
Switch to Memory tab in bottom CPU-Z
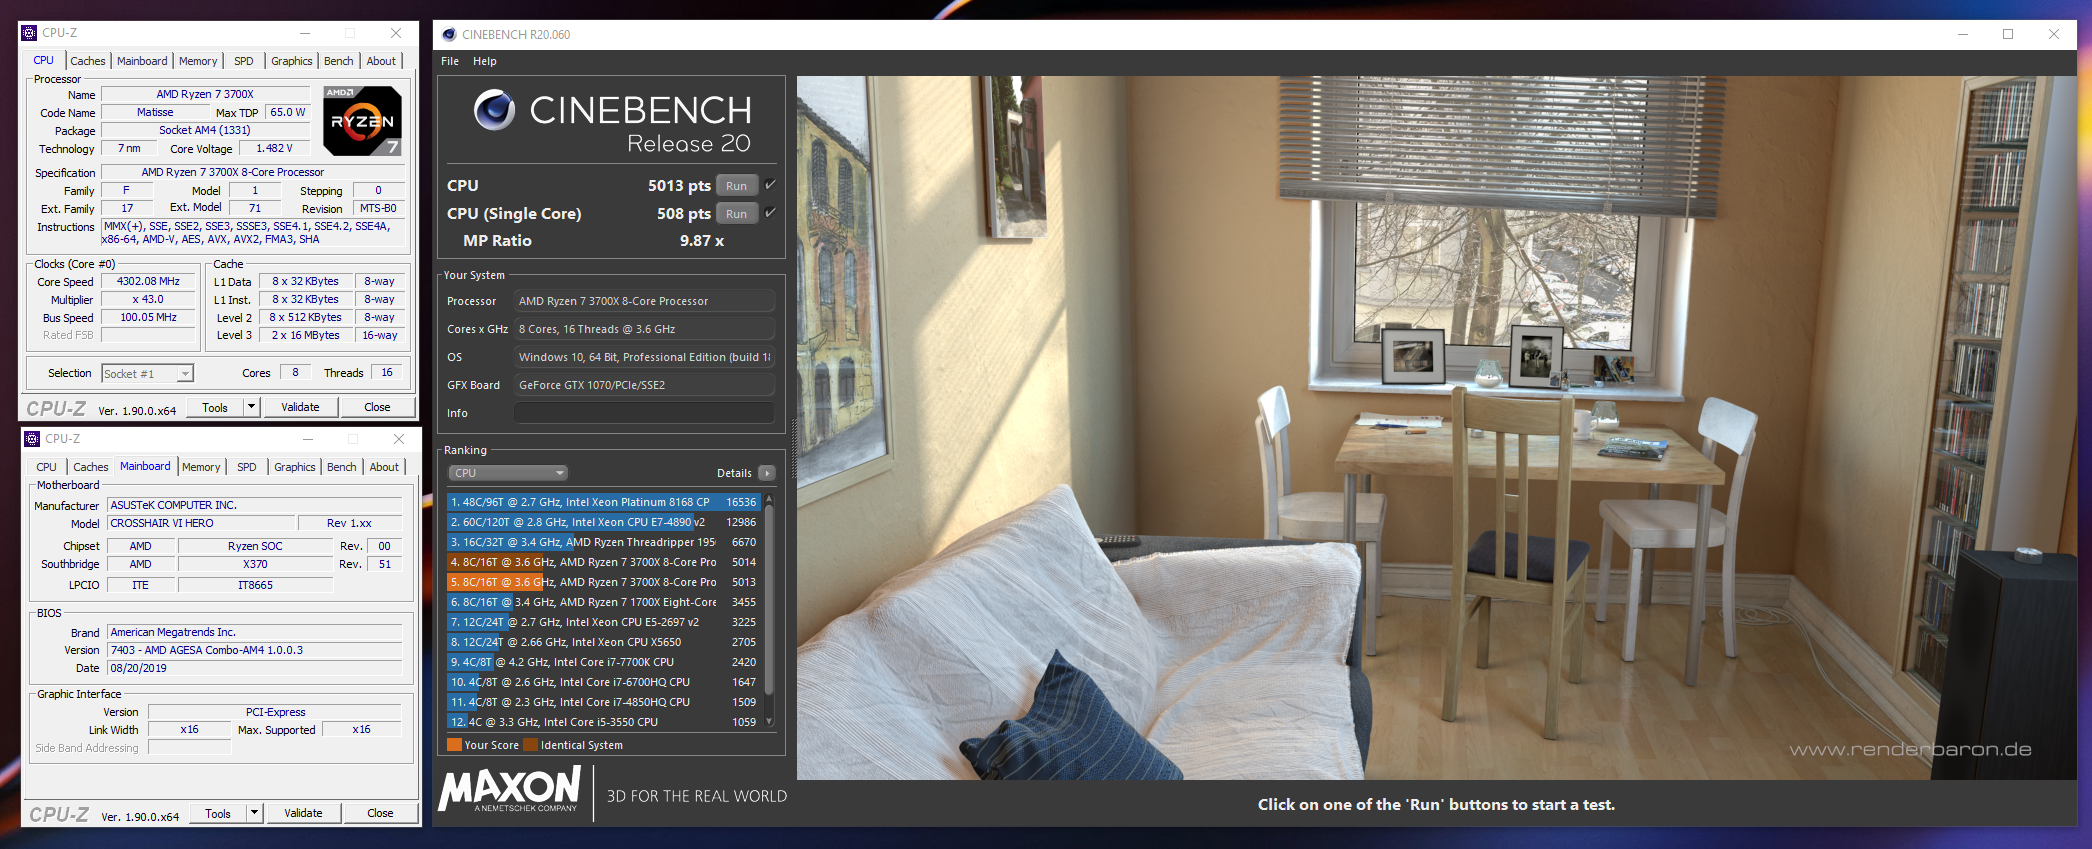(x=201, y=467)
